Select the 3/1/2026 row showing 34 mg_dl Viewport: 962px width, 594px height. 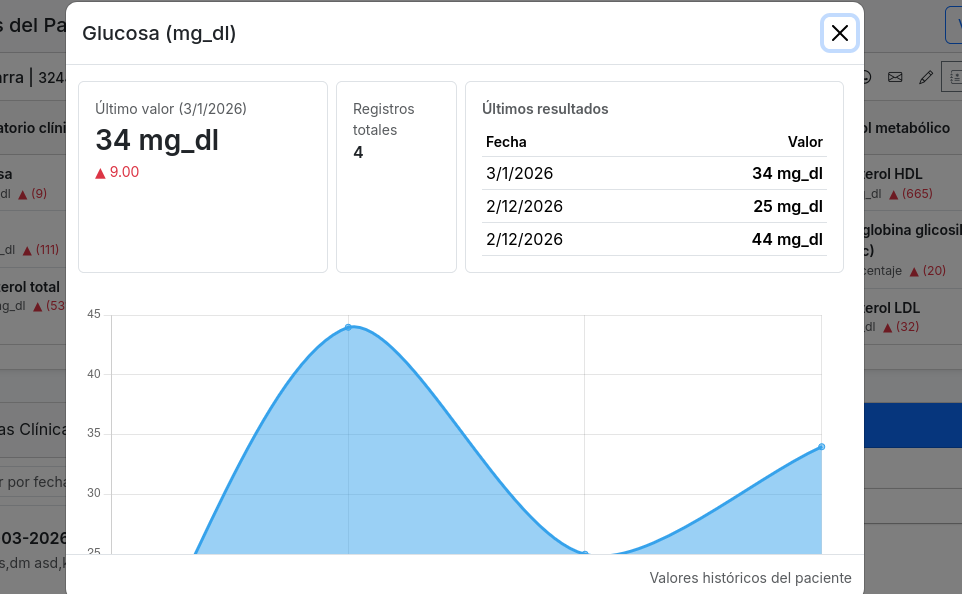coord(654,173)
